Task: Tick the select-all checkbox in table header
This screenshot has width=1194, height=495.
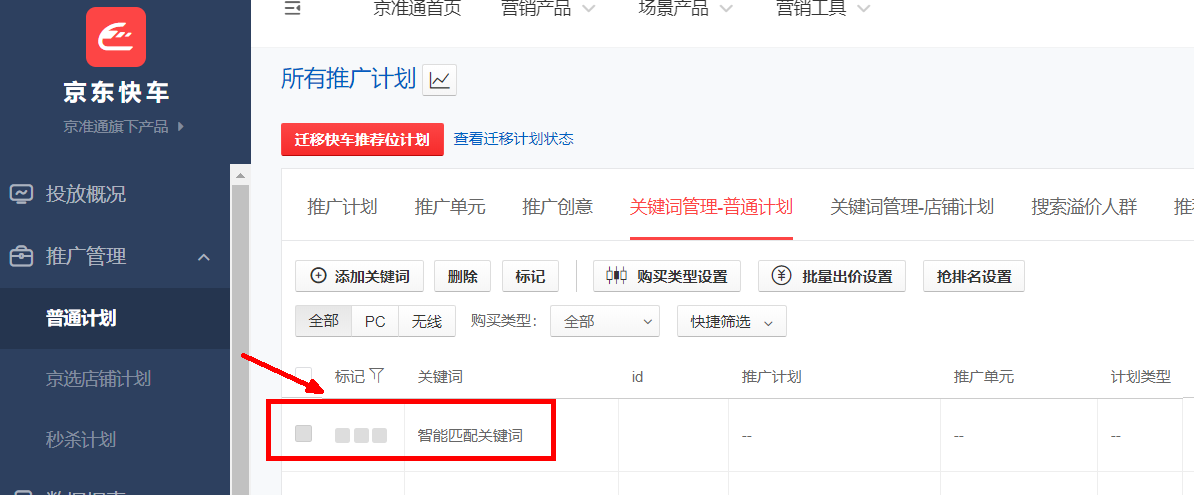Action: [x=304, y=375]
